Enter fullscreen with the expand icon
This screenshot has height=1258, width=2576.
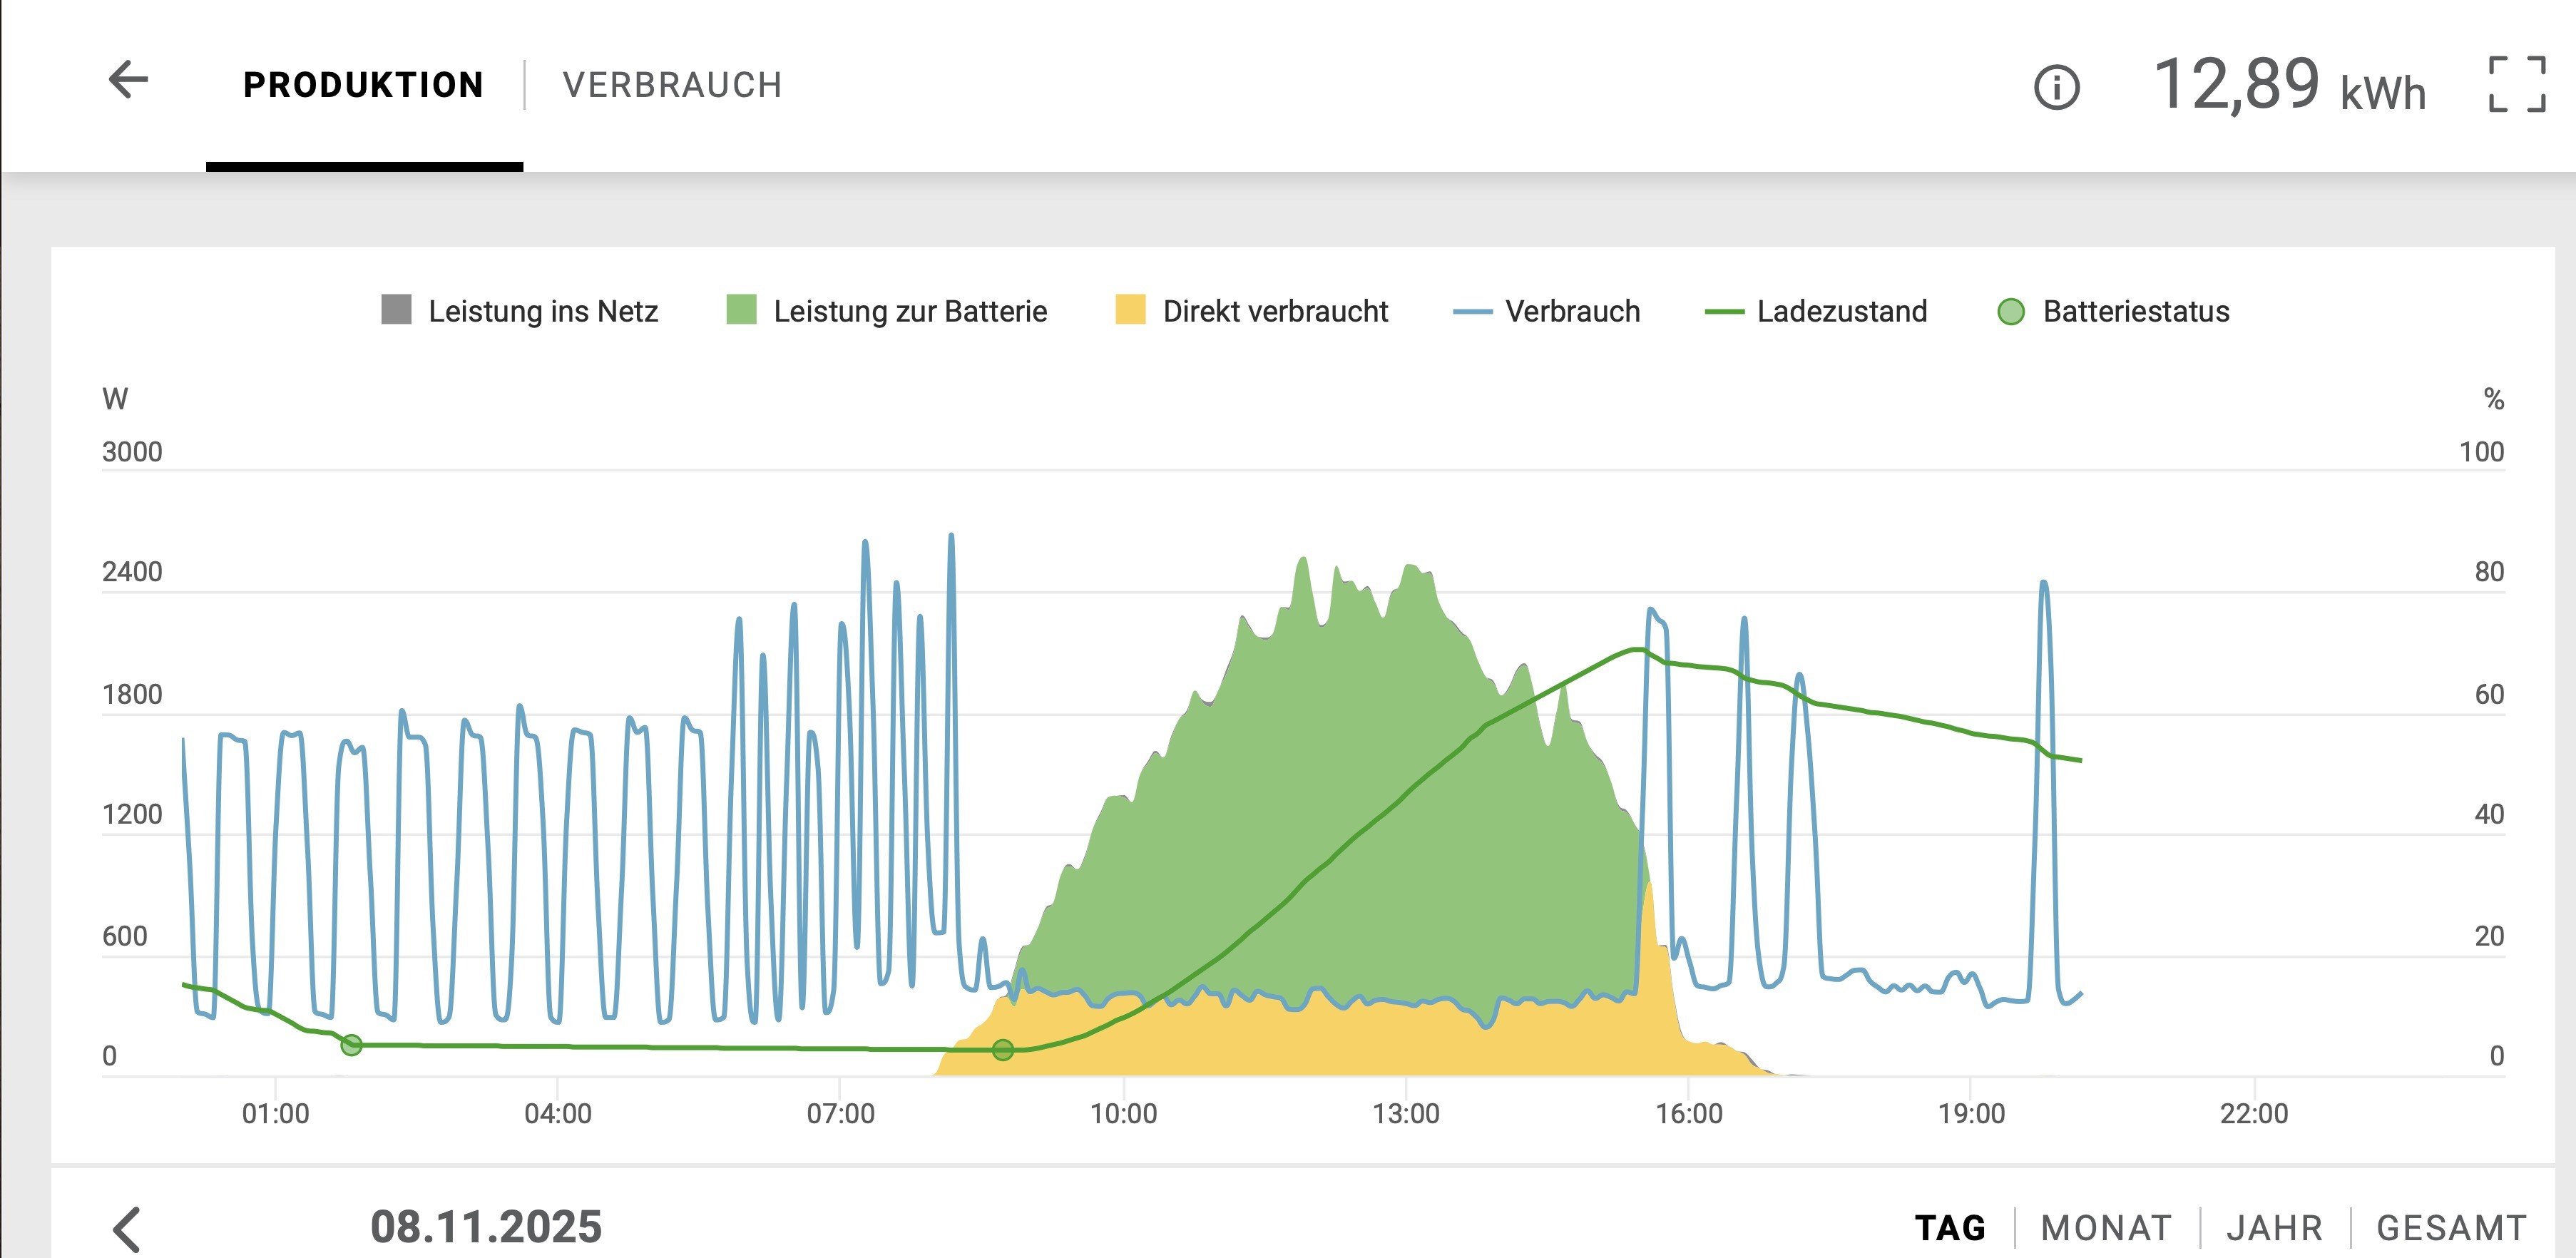2516,84
